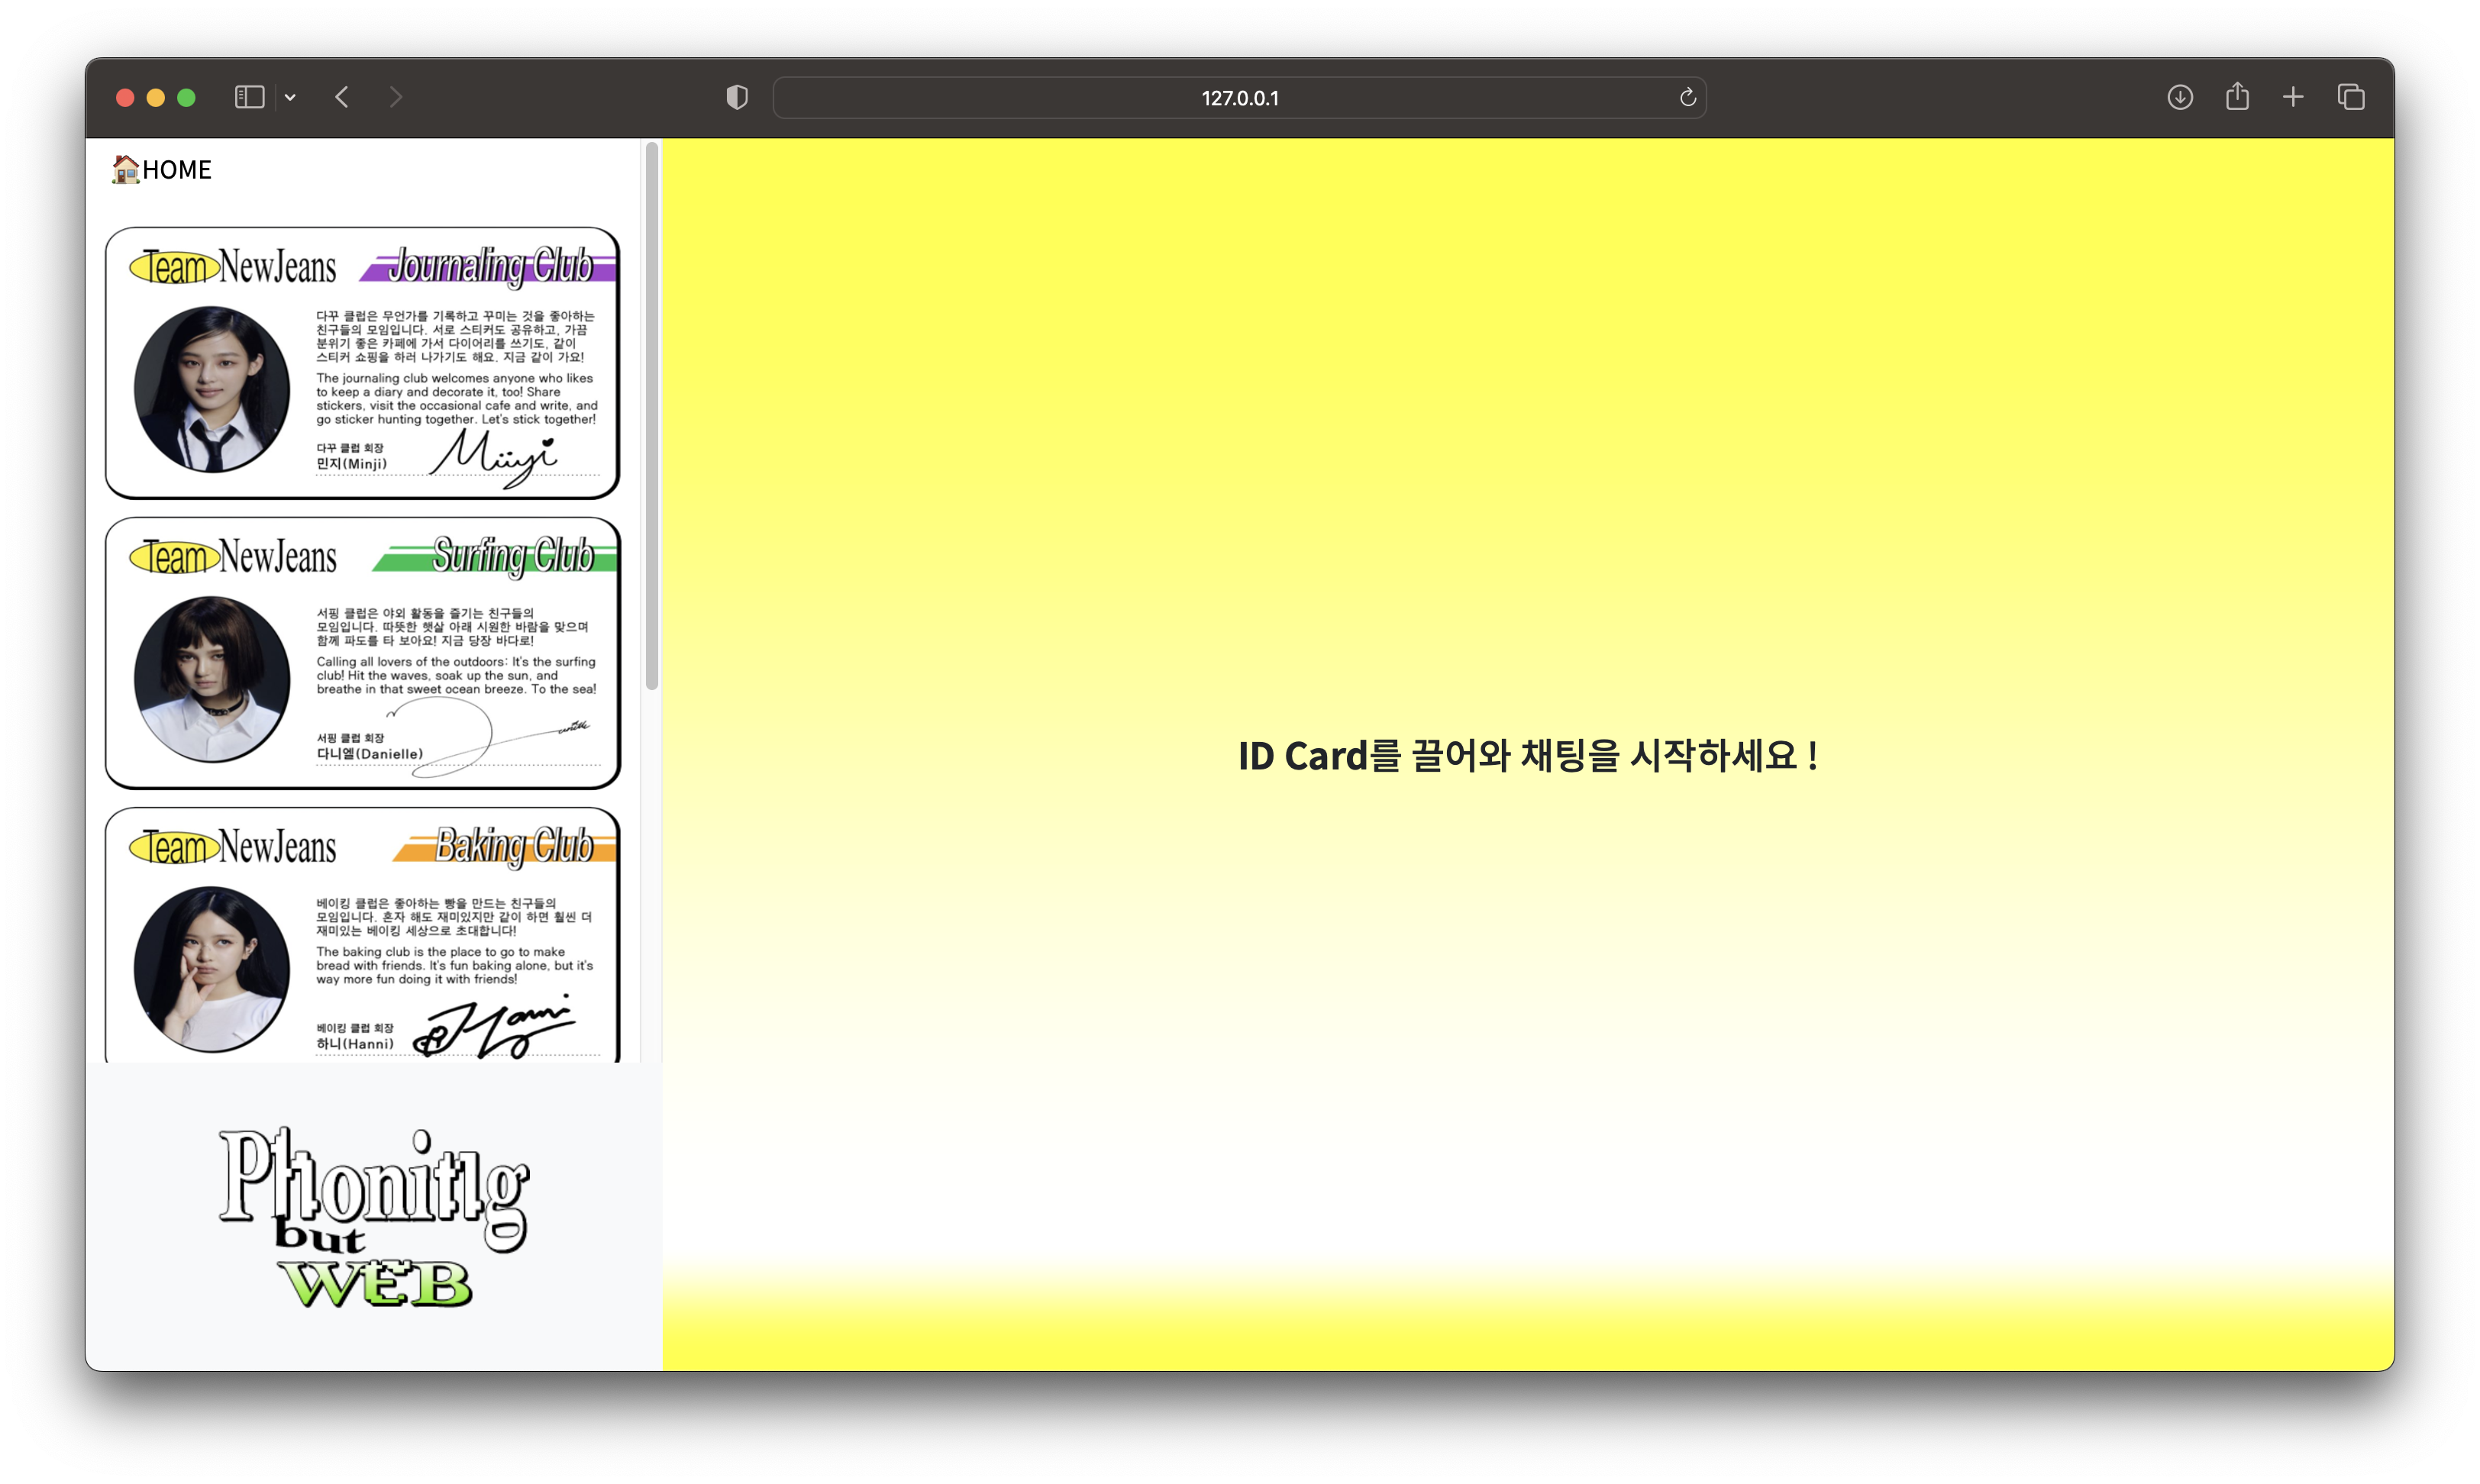Click the Team NewJeans logo on Journaling card
The width and height of the screenshot is (2480, 1484).
[232, 267]
